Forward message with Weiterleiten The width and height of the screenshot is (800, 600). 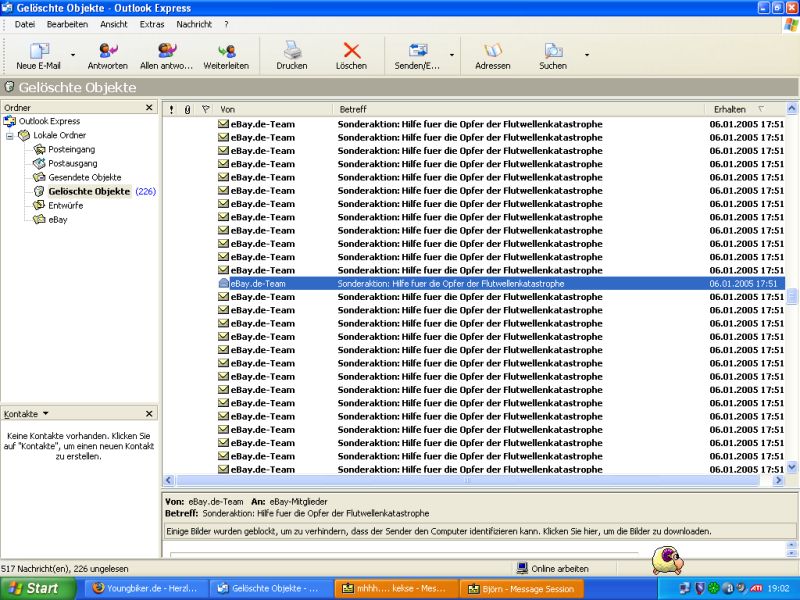coord(226,56)
